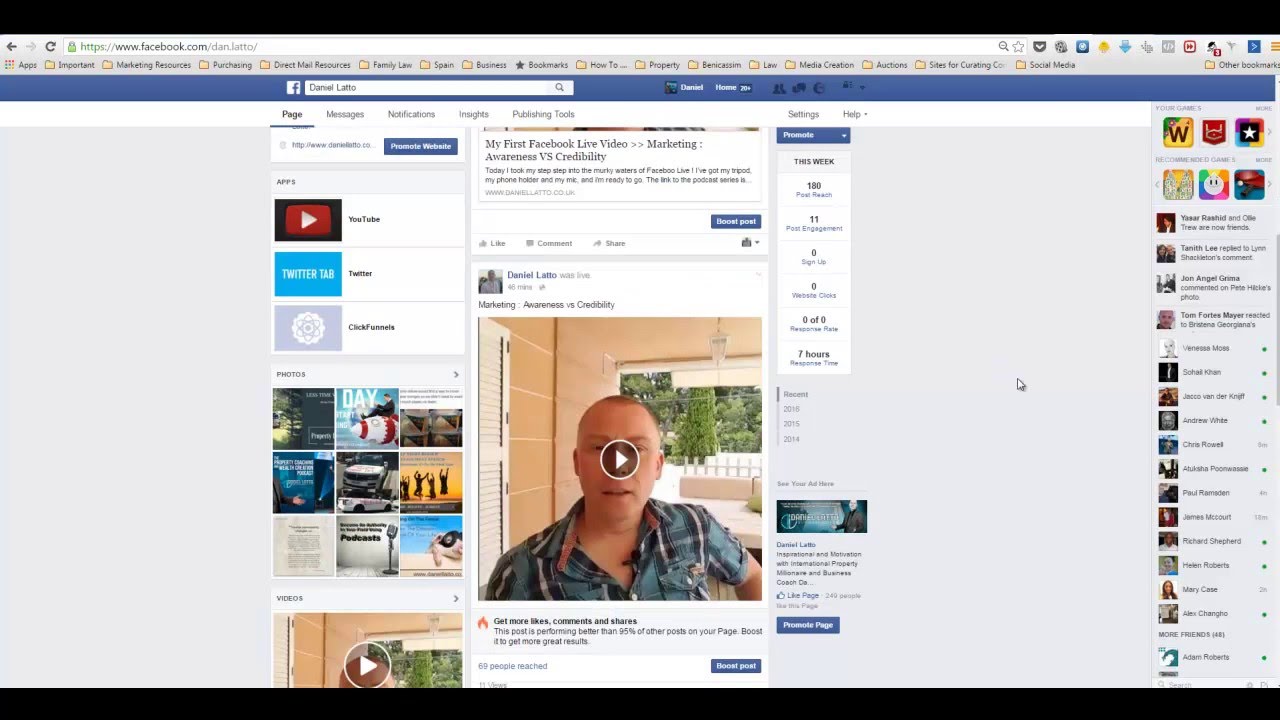Click the blue download arrow extension icon

tap(1125, 47)
